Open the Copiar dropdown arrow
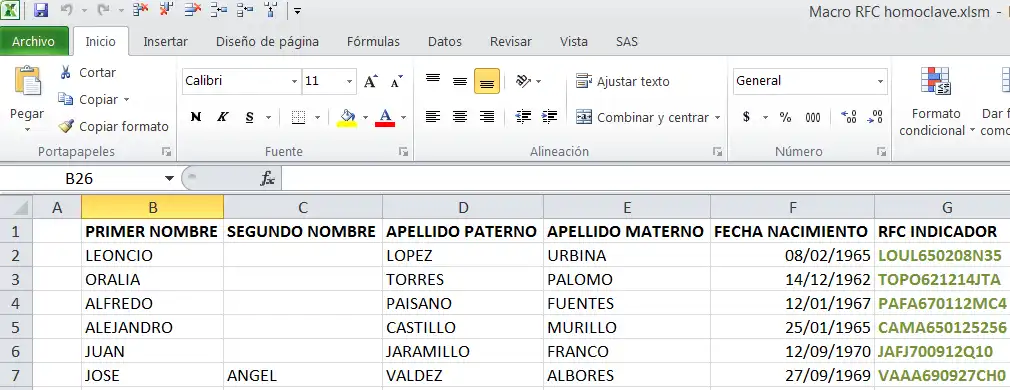The image size is (1010, 390). 126,100
